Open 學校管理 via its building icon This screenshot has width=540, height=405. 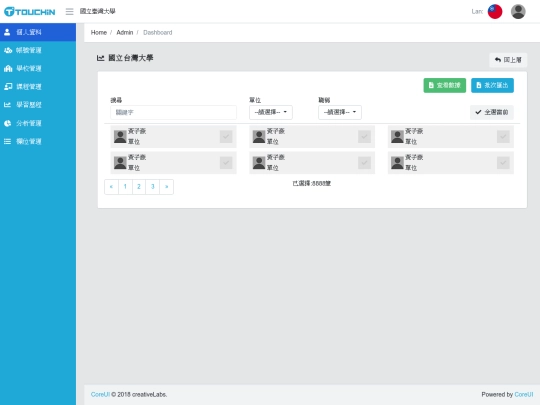[x=8, y=69]
